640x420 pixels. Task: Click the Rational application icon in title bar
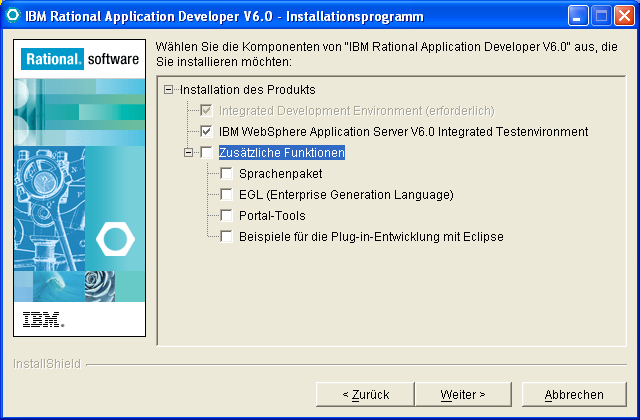pyautogui.click(x=13, y=16)
